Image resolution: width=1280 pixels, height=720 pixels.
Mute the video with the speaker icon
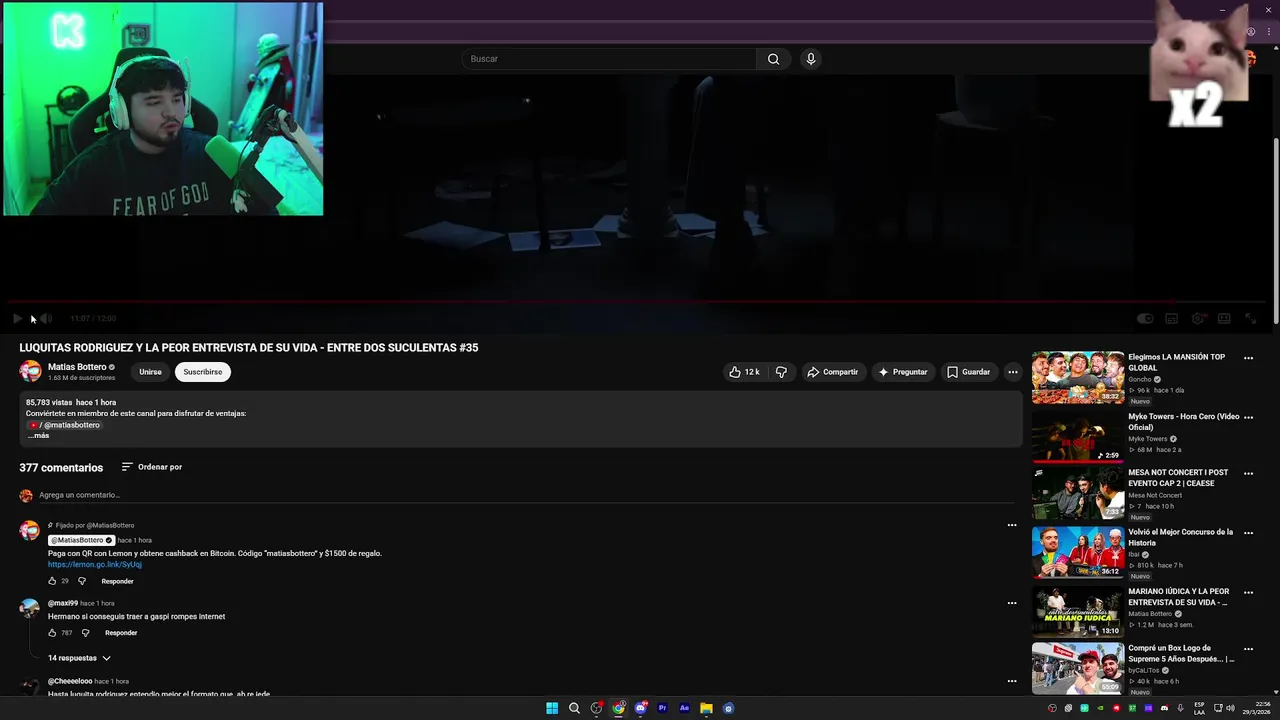pyautogui.click(x=46, y=319)
